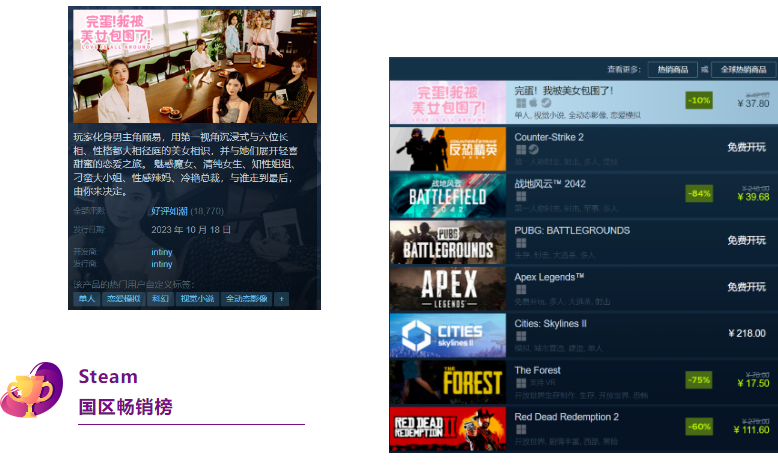Image resolution: width=778 pixels, height=469 pixels.
Task: Open The Forest thumbnail
Action: pos(448,382)
